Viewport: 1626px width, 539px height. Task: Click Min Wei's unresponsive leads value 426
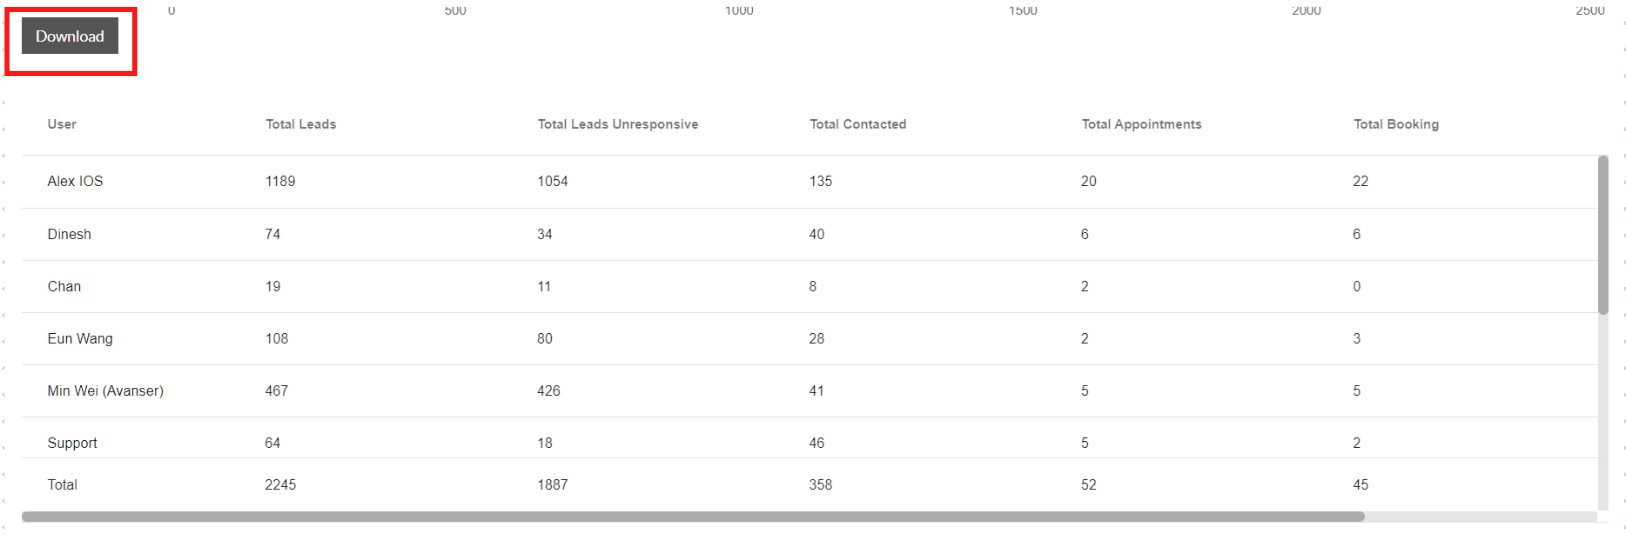pyautogui.click(x=548, y=391)
